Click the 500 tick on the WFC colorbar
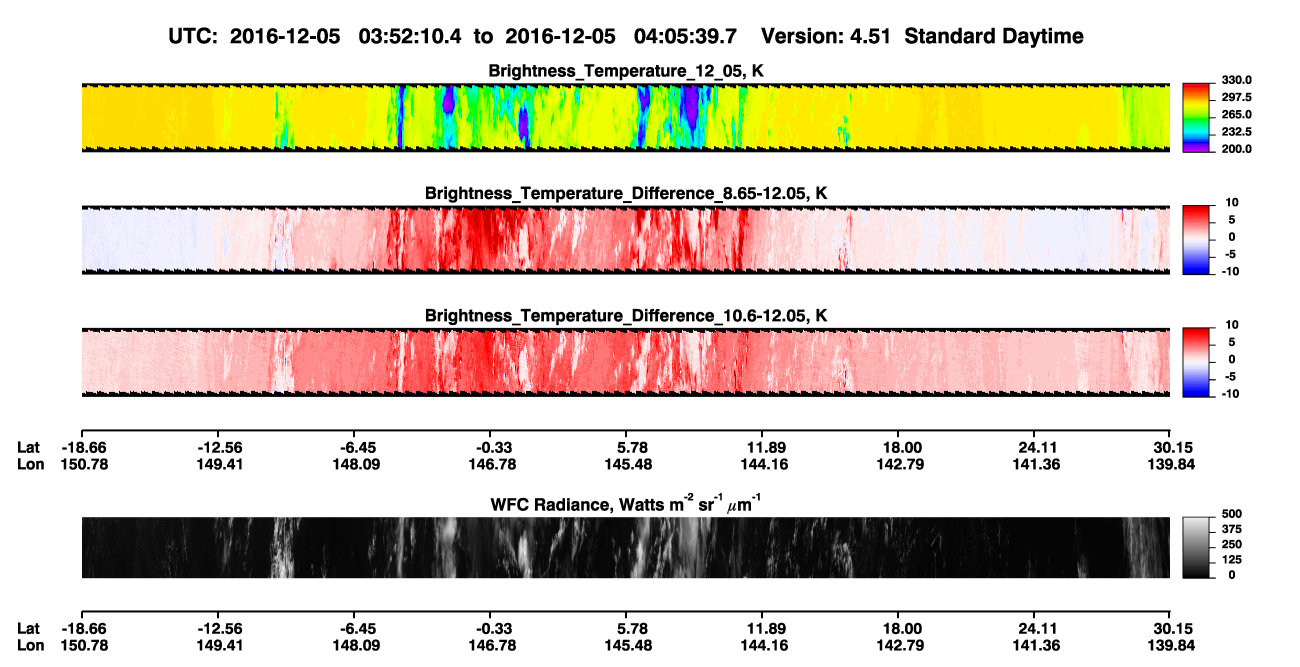This screenshot has height=667, width=1300. pyautogui.click(x=1232, y=514)
